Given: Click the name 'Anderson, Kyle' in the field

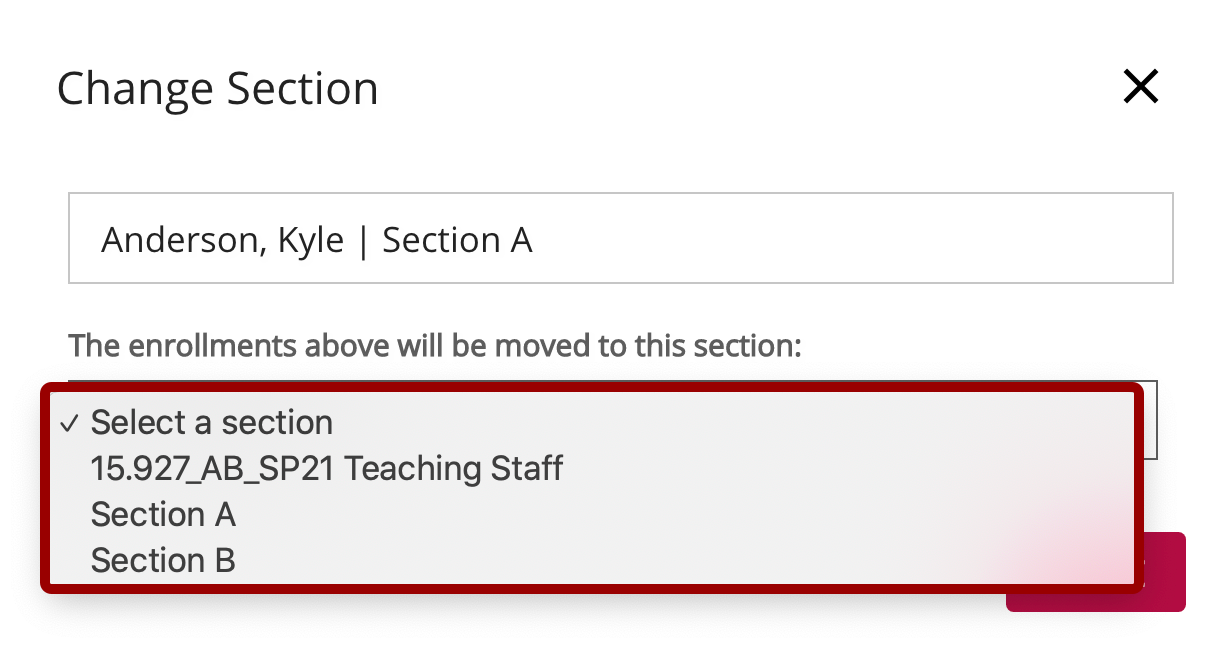Looking at the screenshot, I should 222,241.
